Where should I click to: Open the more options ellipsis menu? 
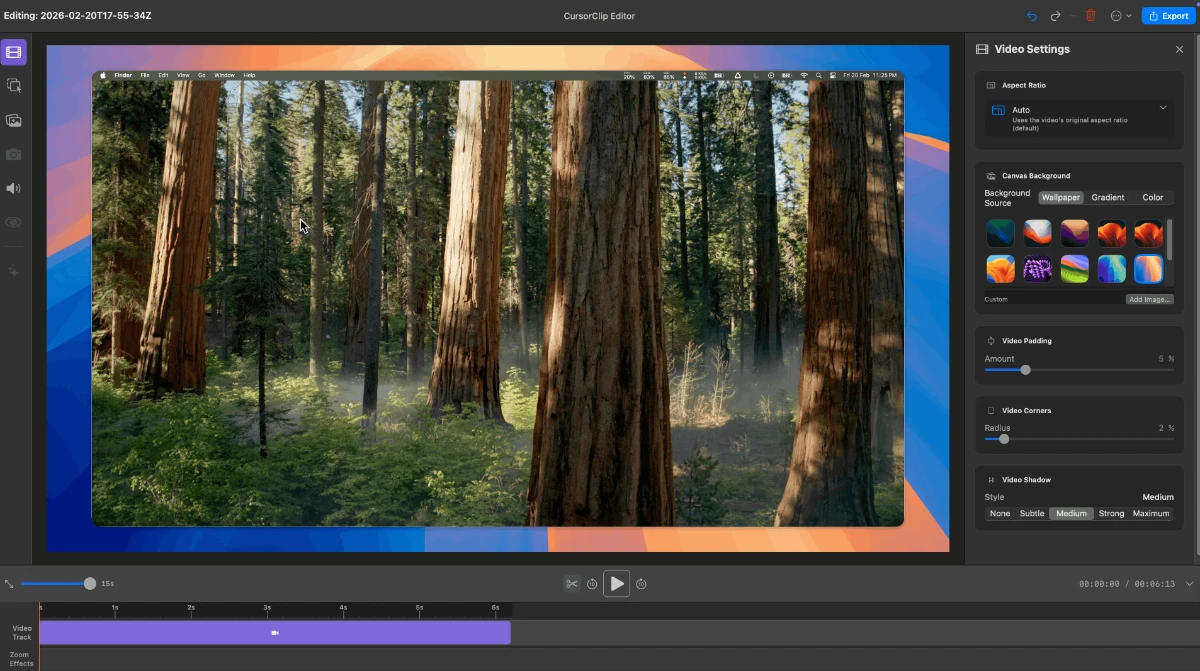(1117, 16)
